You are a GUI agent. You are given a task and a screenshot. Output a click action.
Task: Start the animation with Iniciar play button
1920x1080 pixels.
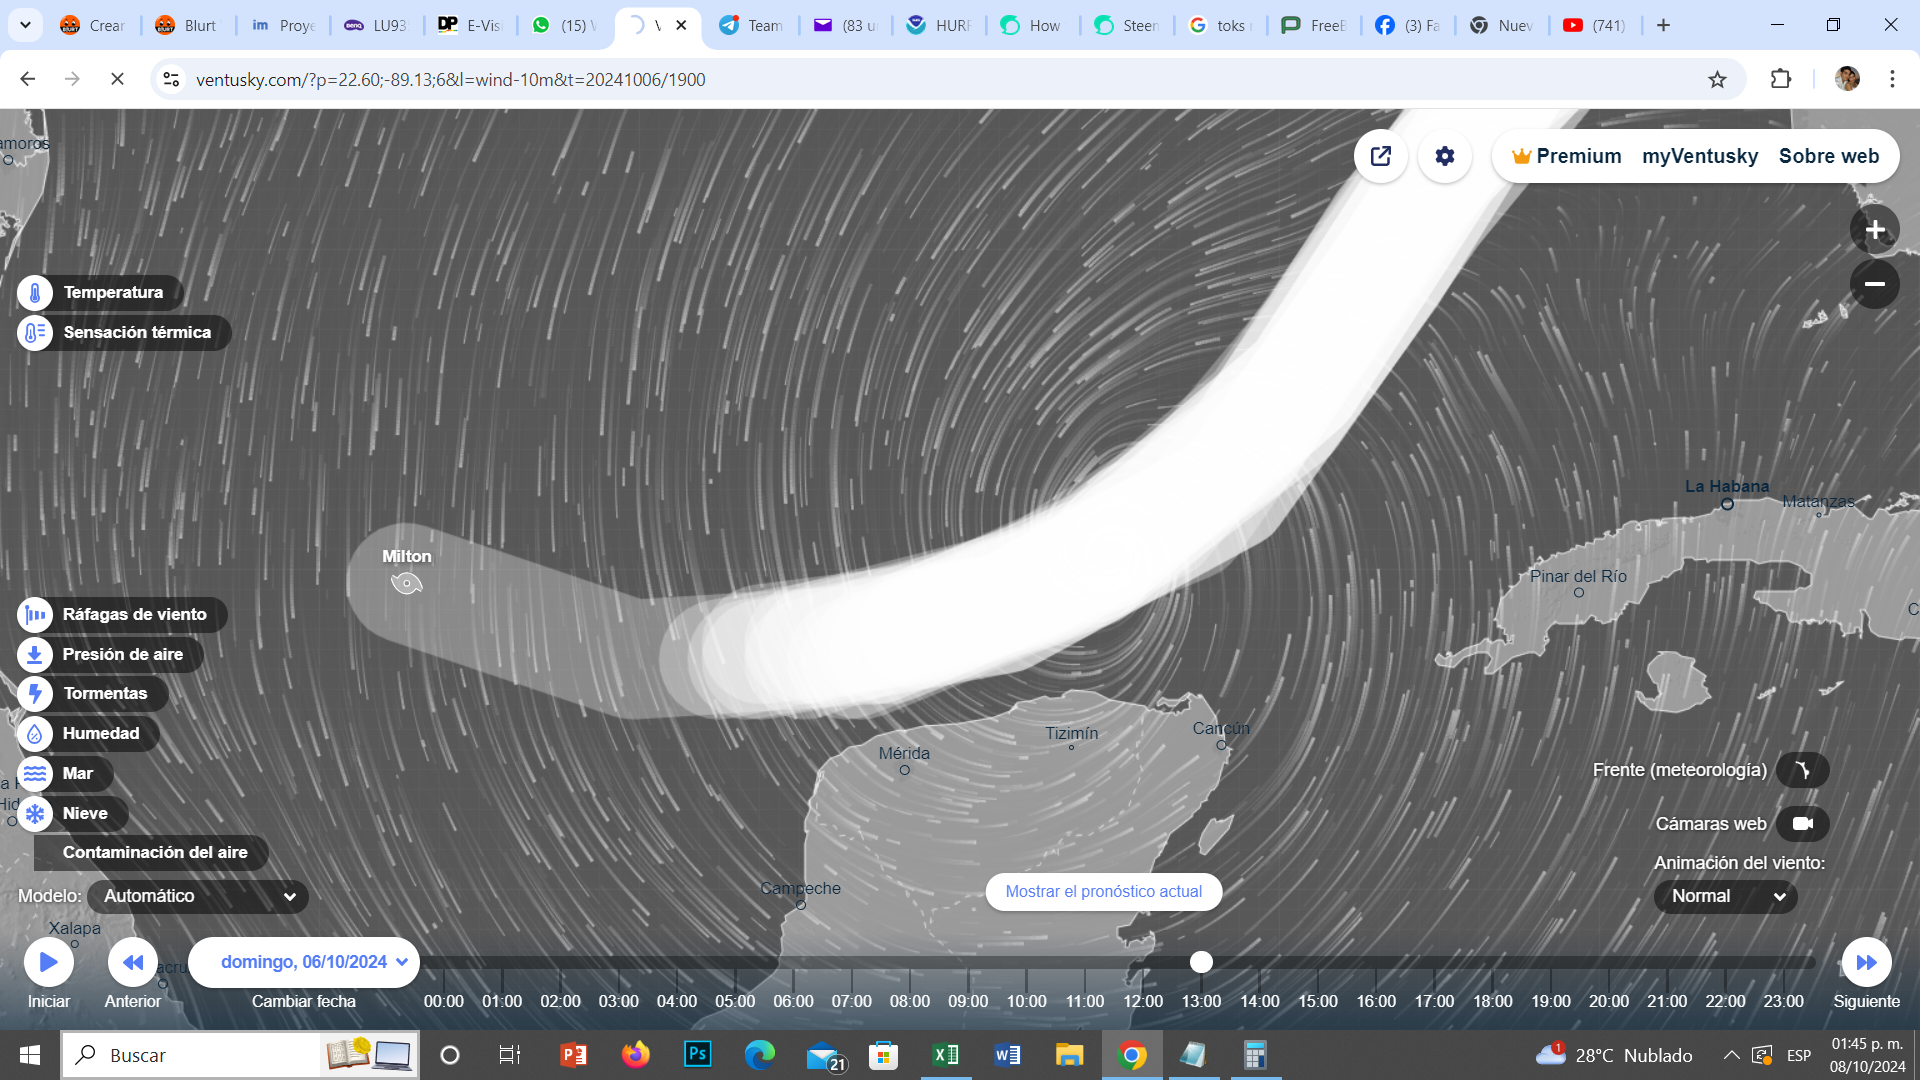48,962
